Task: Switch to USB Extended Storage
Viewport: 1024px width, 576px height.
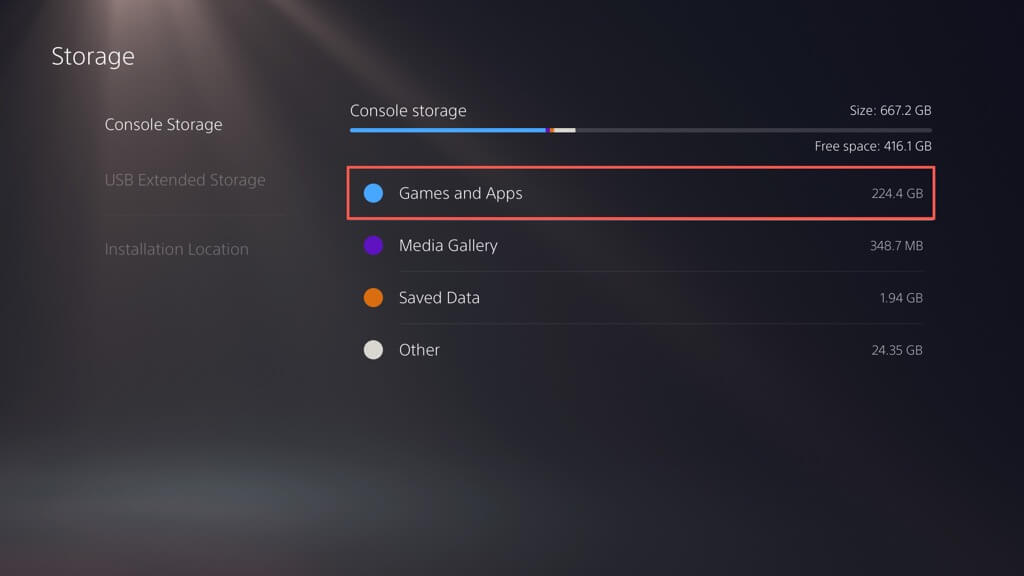Action: click(185, 180)
